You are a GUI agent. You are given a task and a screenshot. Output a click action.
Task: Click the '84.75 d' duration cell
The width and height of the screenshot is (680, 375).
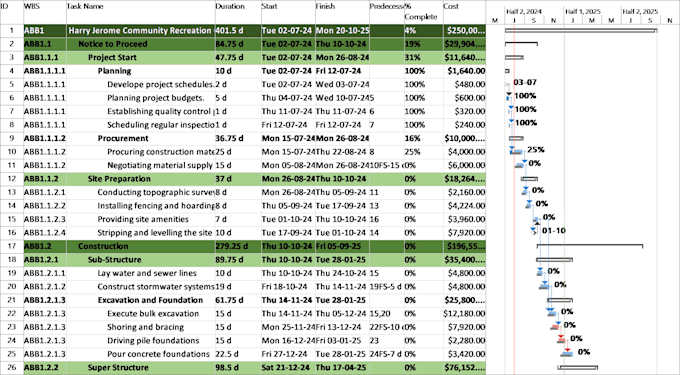click(238, 44)
